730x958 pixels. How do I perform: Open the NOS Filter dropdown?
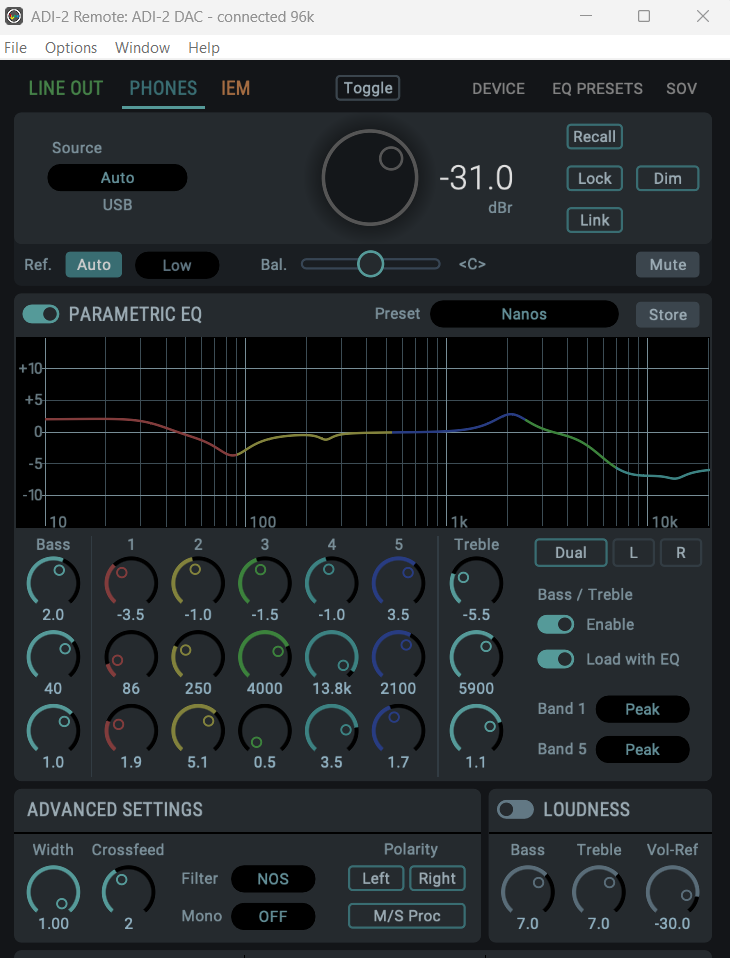click(x=273, y=879)
